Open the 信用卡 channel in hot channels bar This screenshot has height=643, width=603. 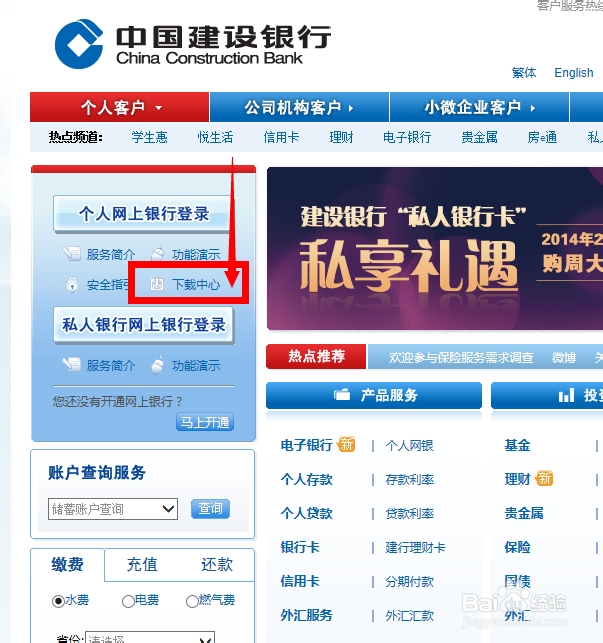click(x=281, y=137)
